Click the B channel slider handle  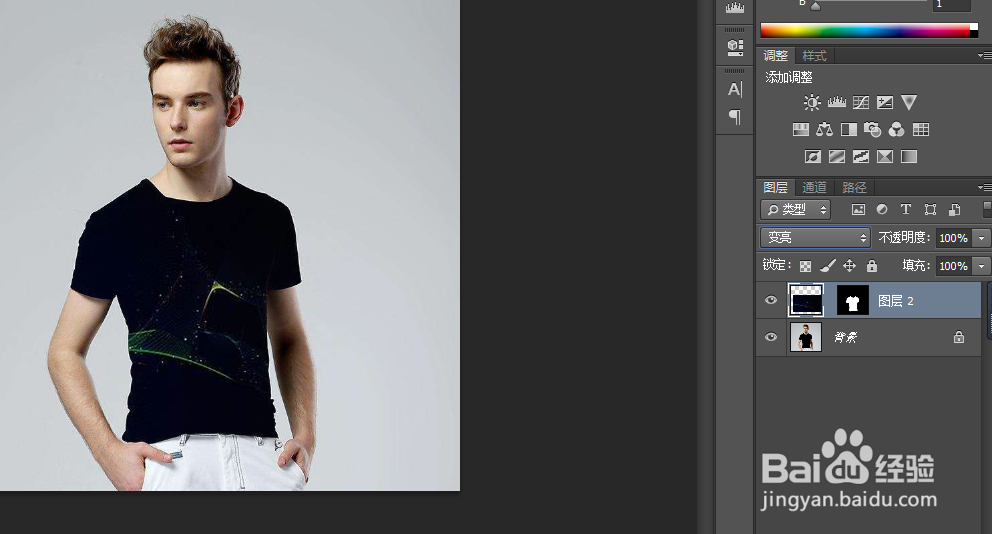(815, 7)
